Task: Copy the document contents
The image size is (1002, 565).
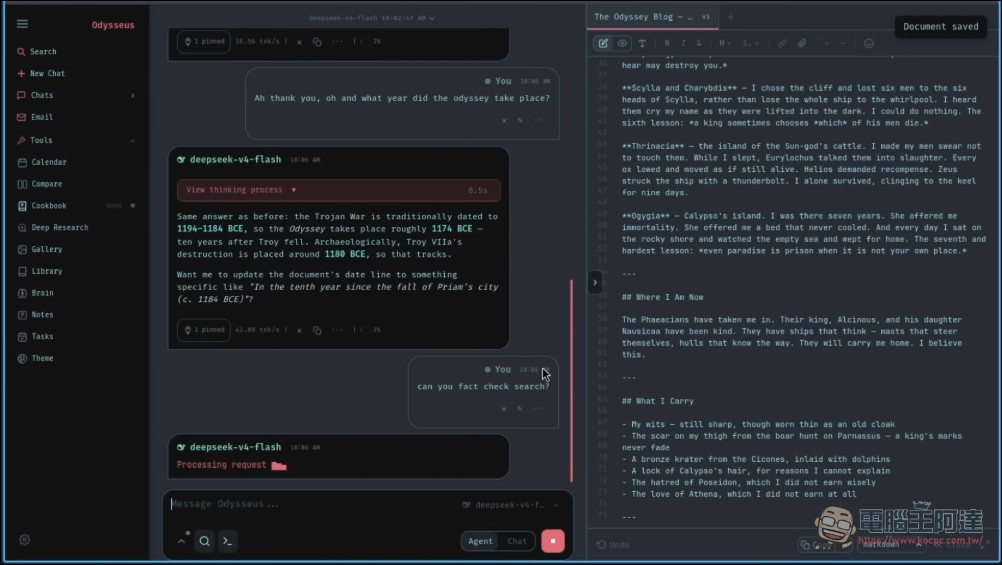Action: [817, 545]
